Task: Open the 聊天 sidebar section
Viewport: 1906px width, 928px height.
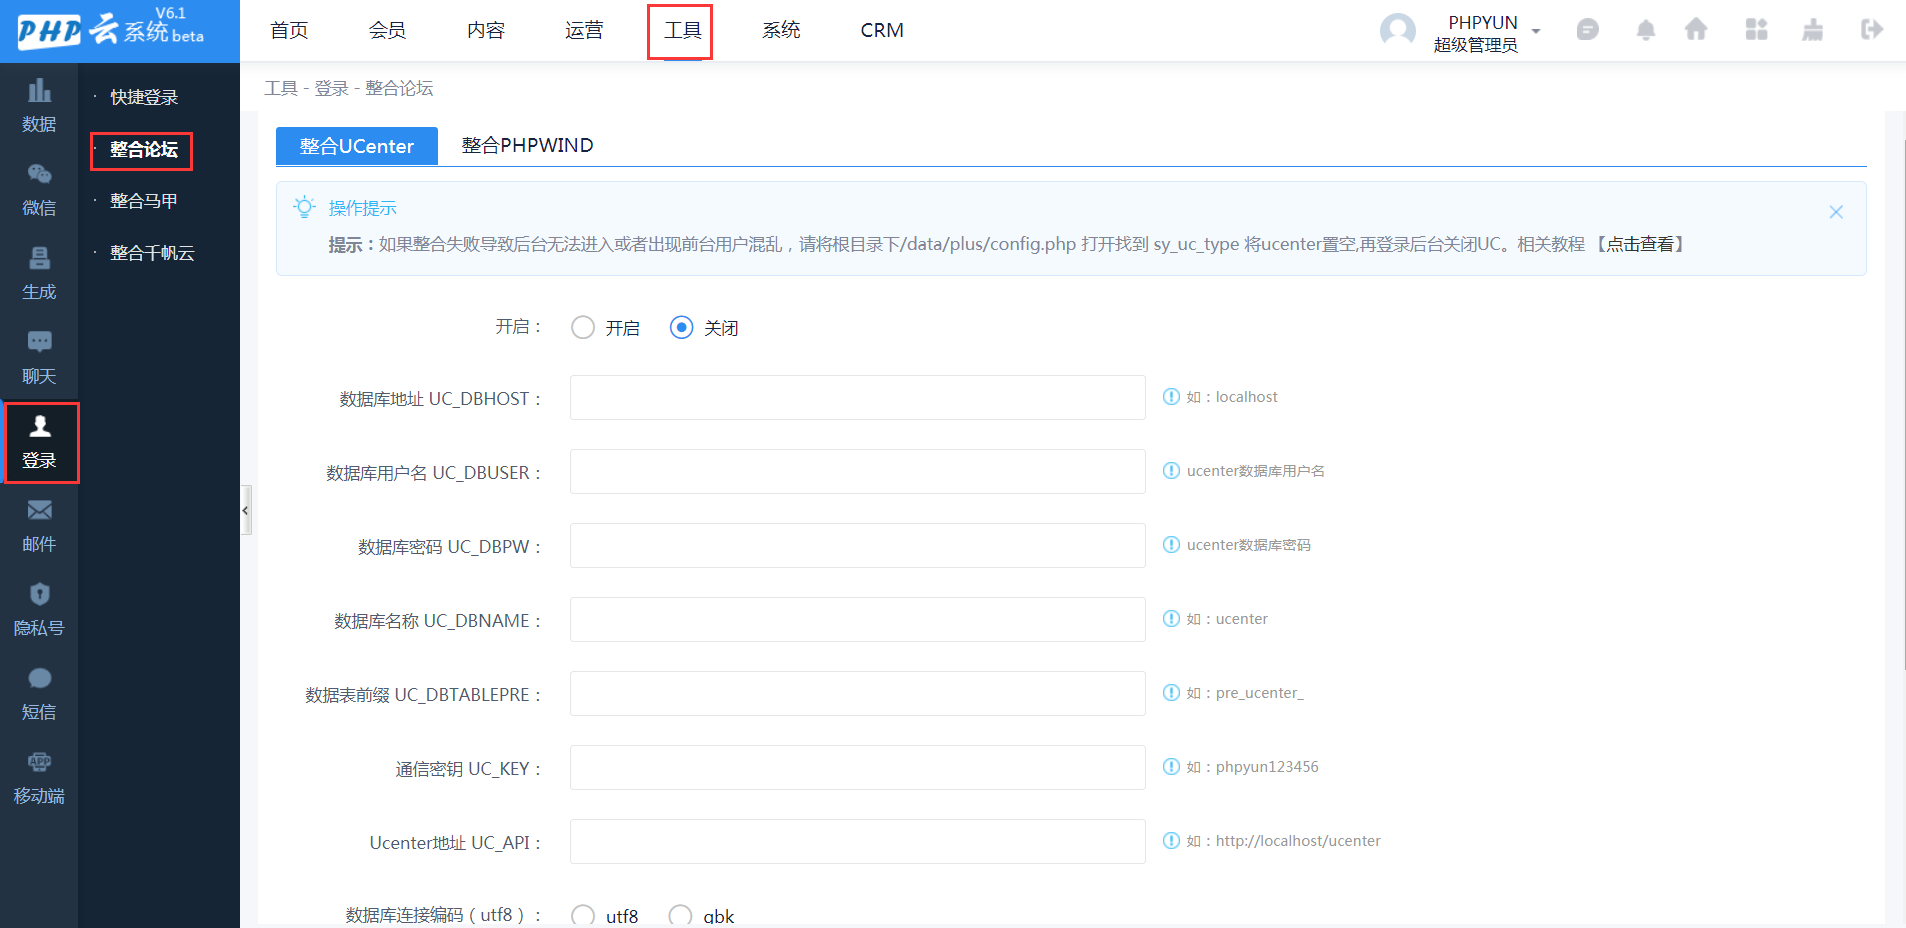Action: [39, 358]
